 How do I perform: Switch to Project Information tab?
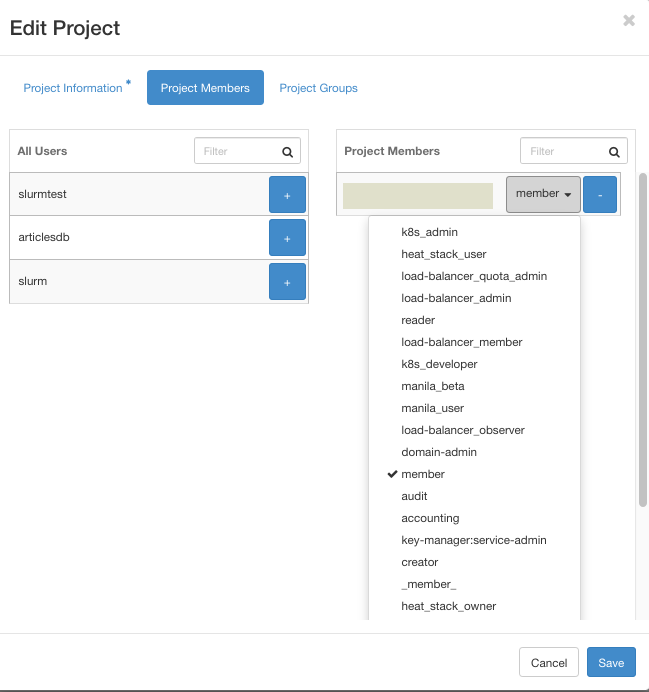pyautogui.click(x=73, y=88)
